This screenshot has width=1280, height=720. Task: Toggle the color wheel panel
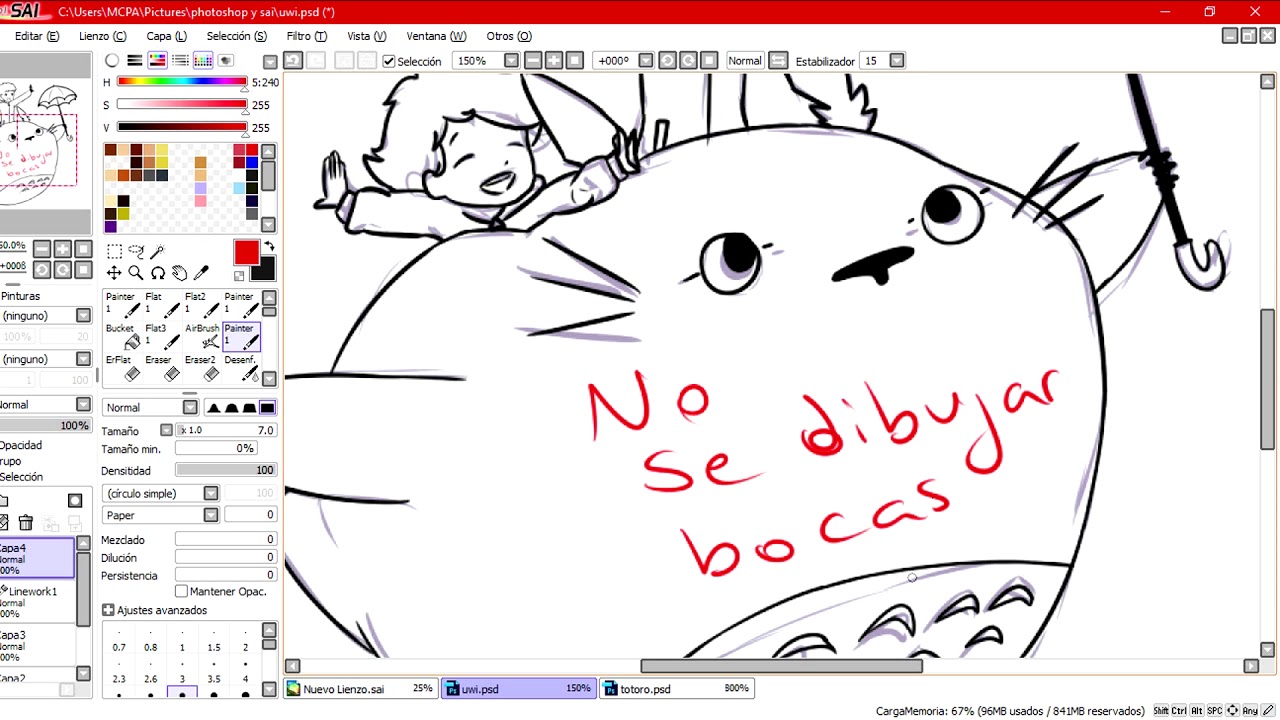click(x=112, y=61)
